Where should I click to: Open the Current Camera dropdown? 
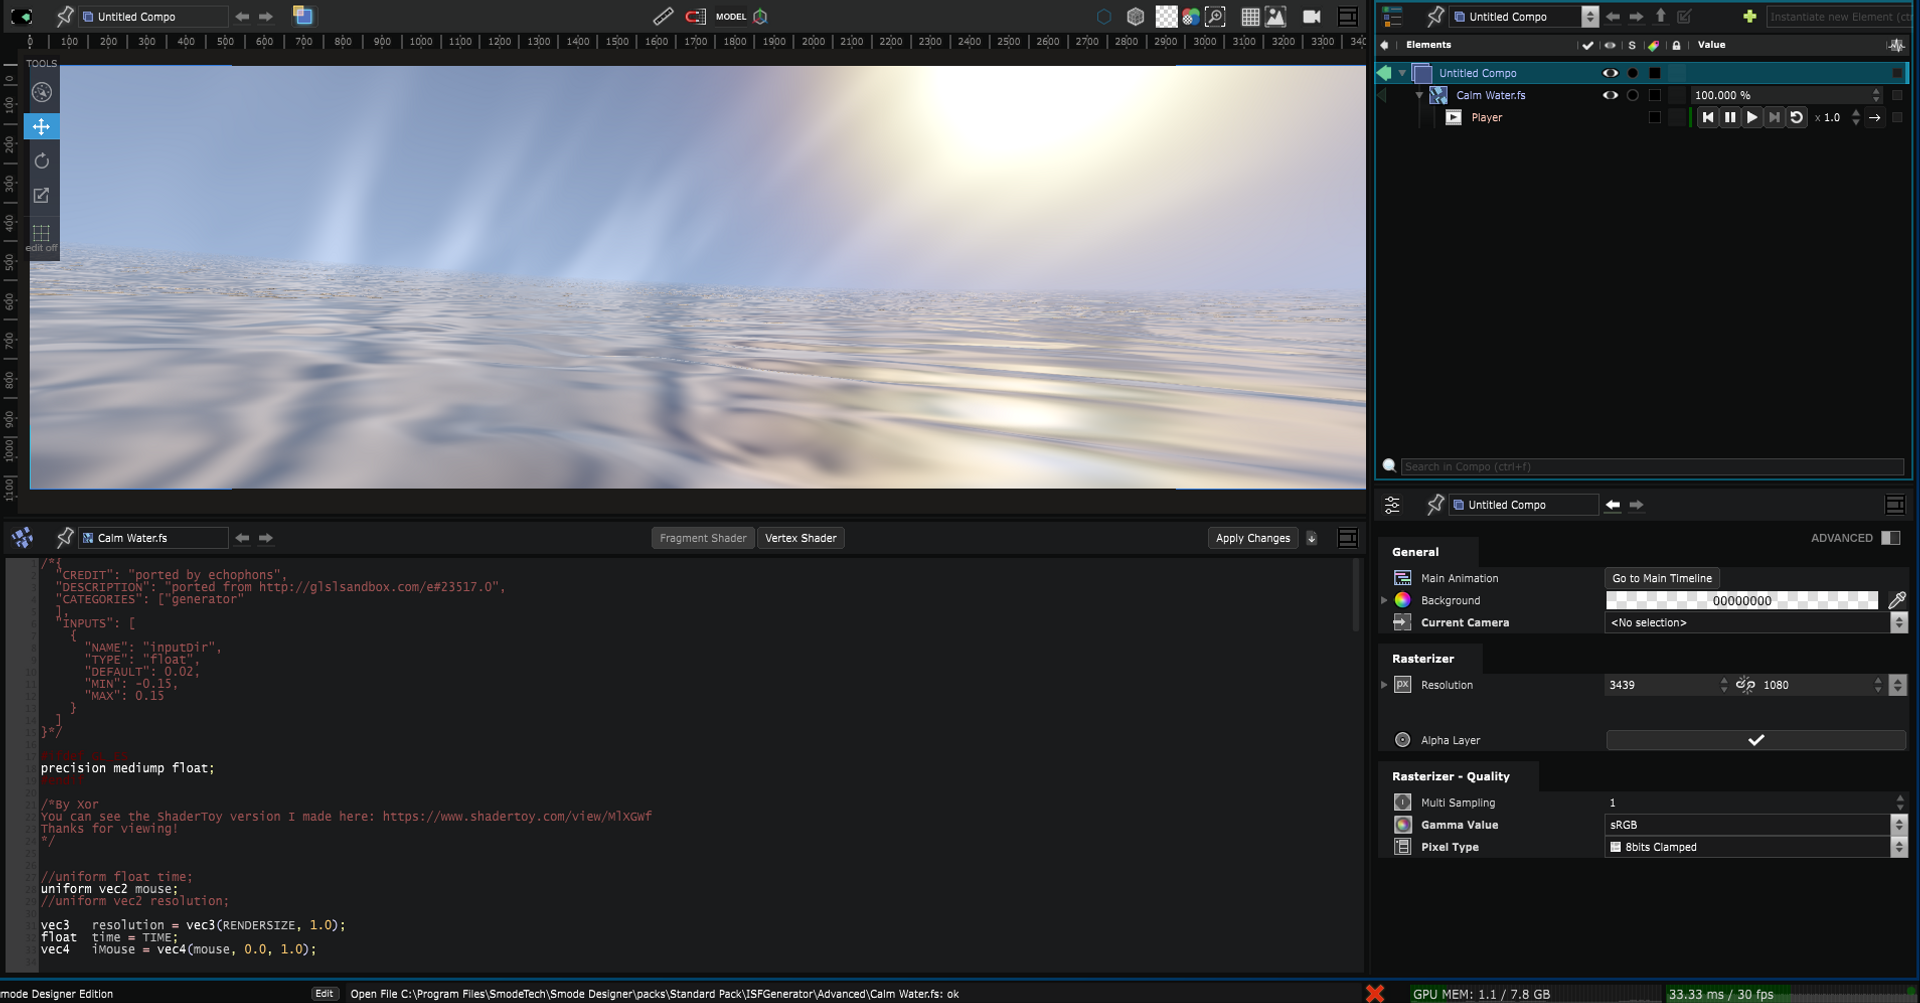(x=1756, y=622)
